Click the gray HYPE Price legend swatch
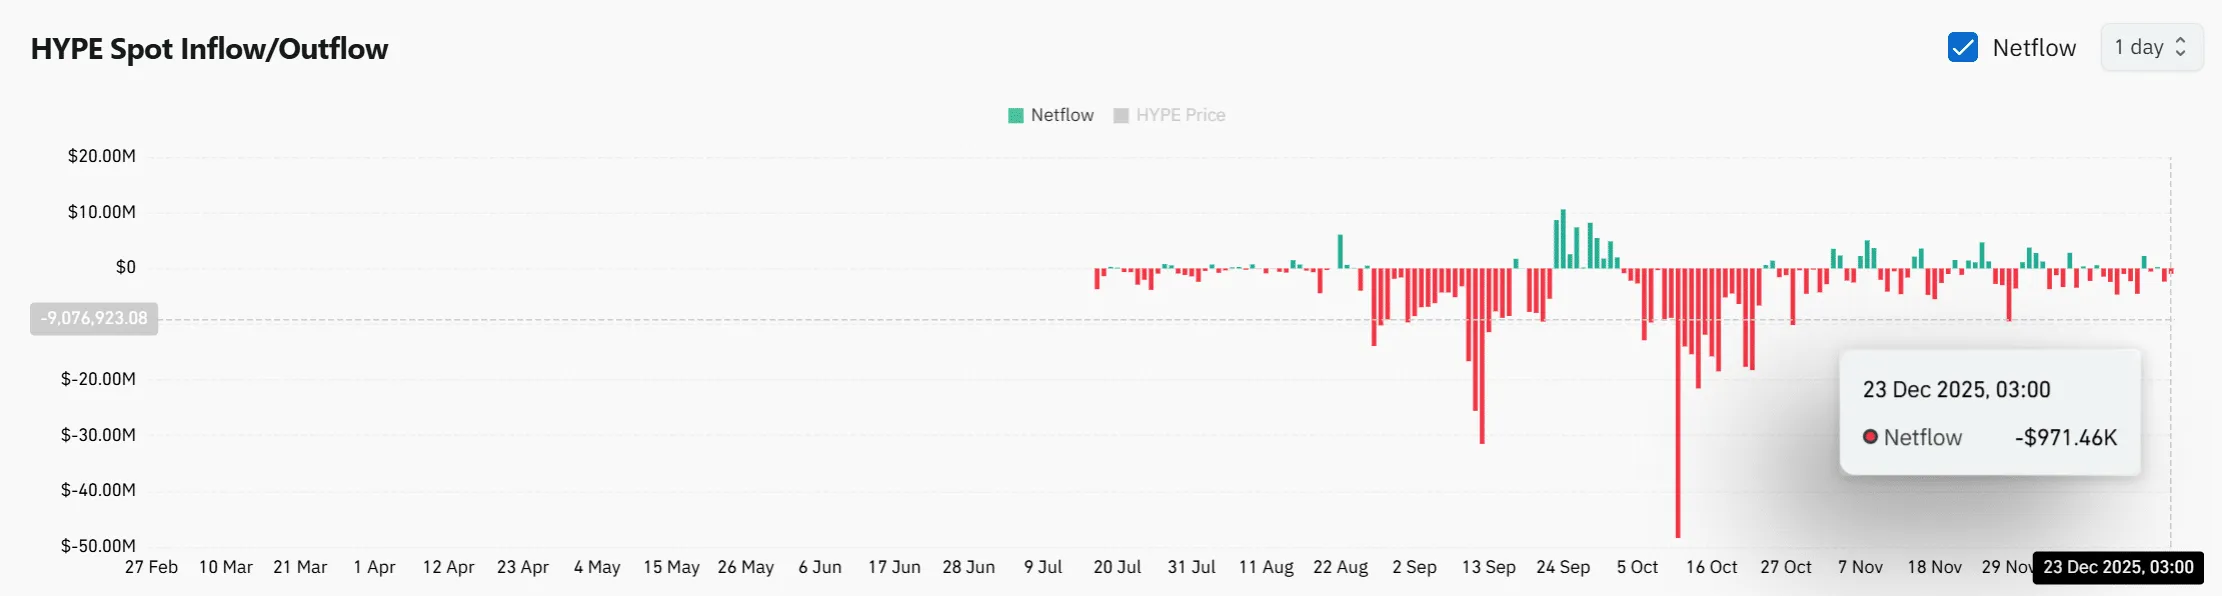This screenshot has height=596, width=2222. tap(1120, 115)
